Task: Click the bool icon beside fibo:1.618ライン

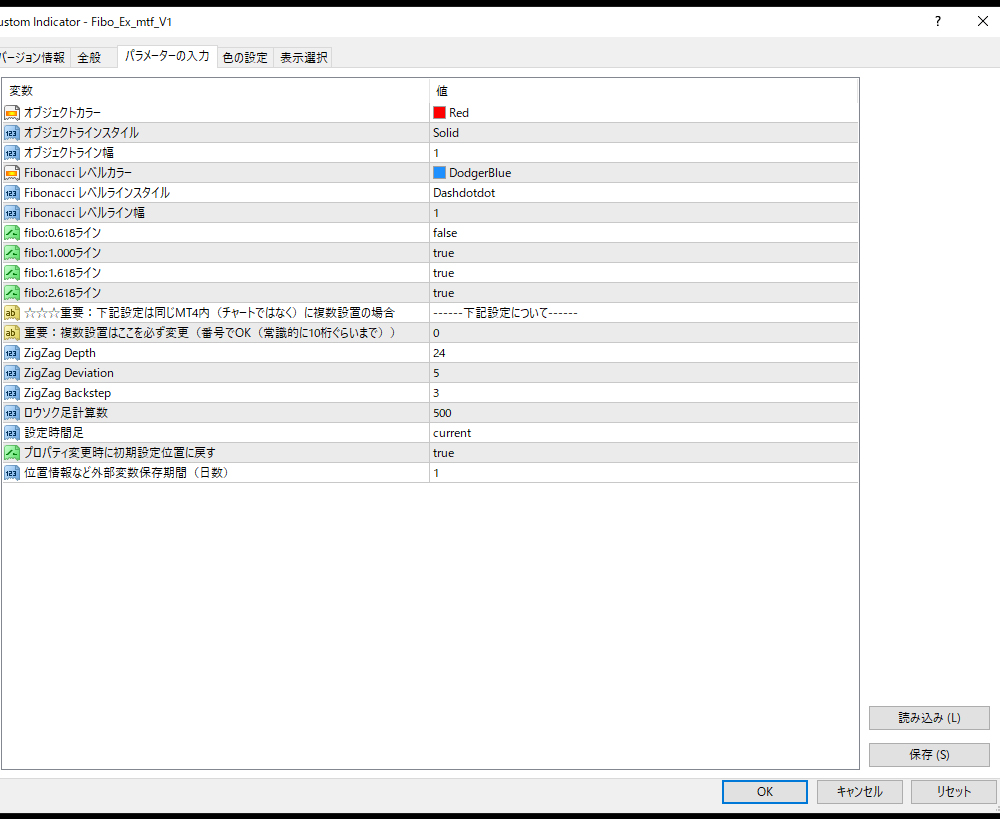Action: [x=12, y=273]
